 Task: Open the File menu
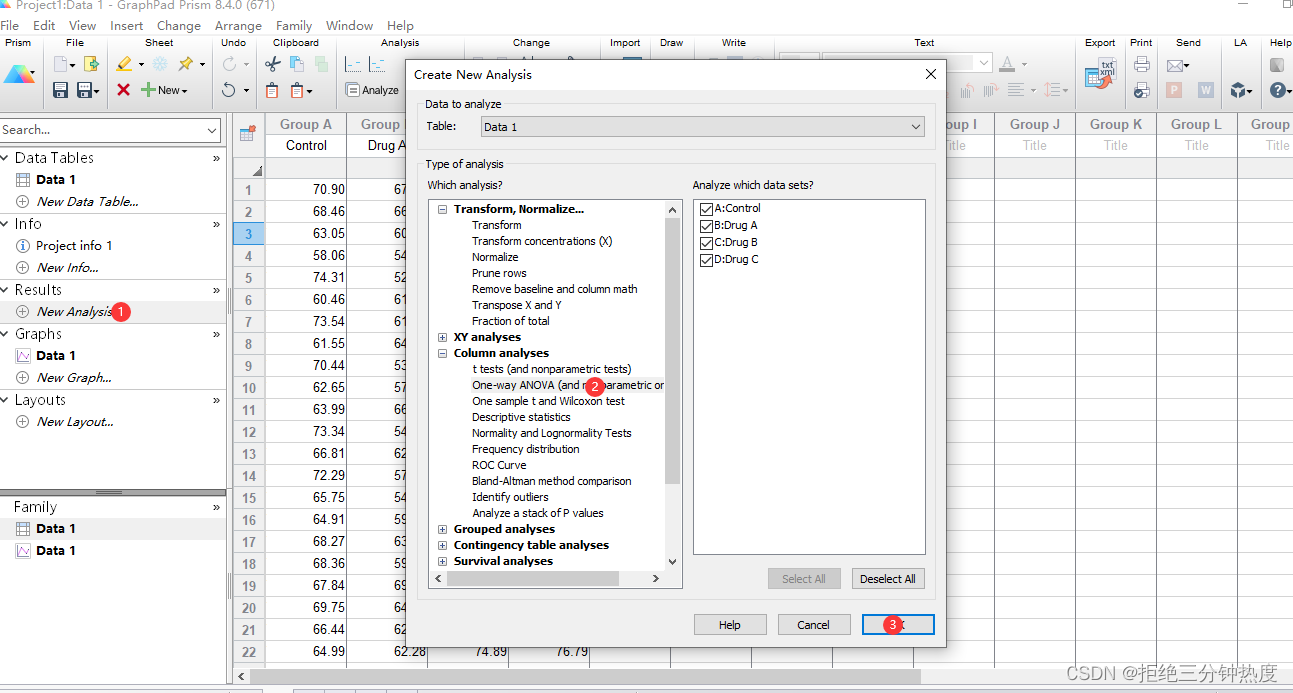point(9,25)
